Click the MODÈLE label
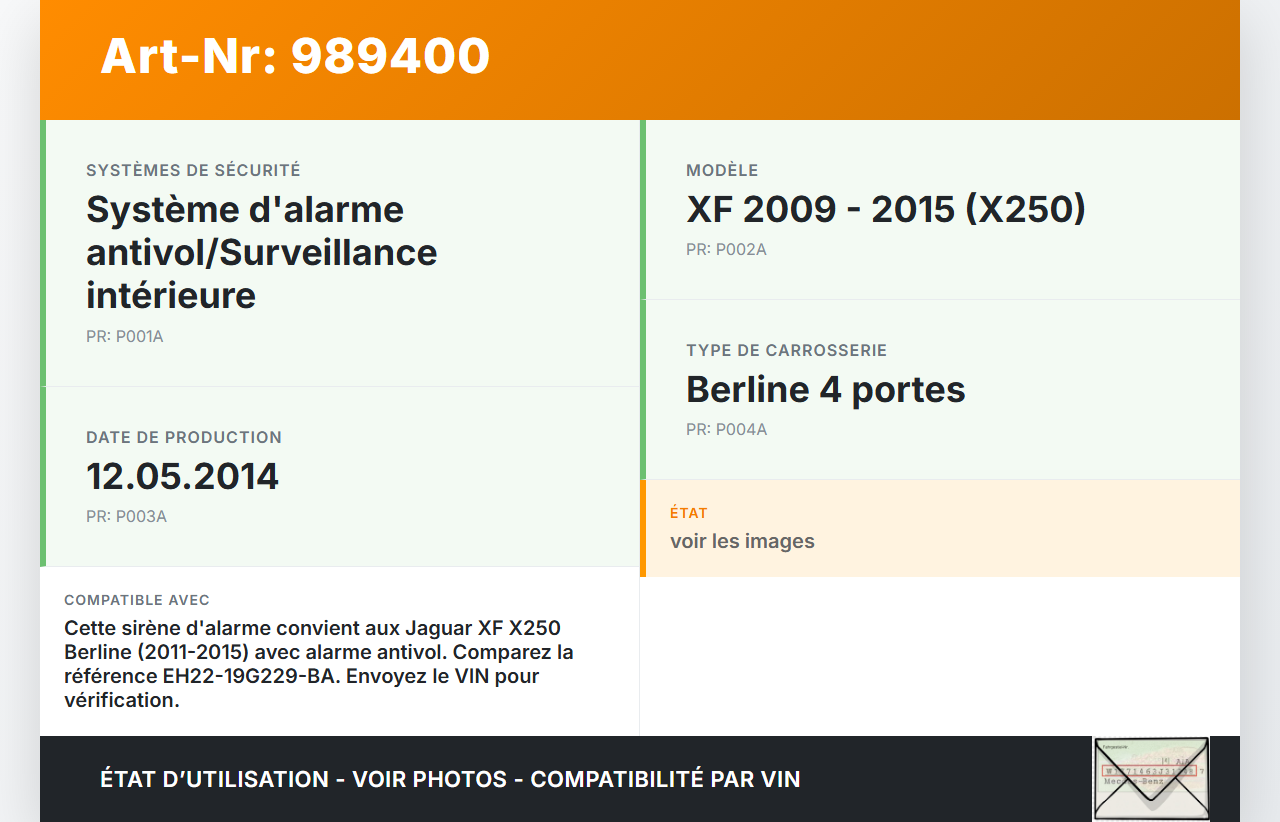 coord(722,171)
